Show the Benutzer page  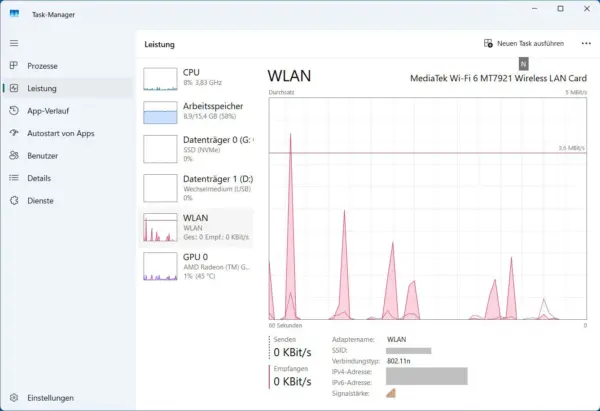67,156
